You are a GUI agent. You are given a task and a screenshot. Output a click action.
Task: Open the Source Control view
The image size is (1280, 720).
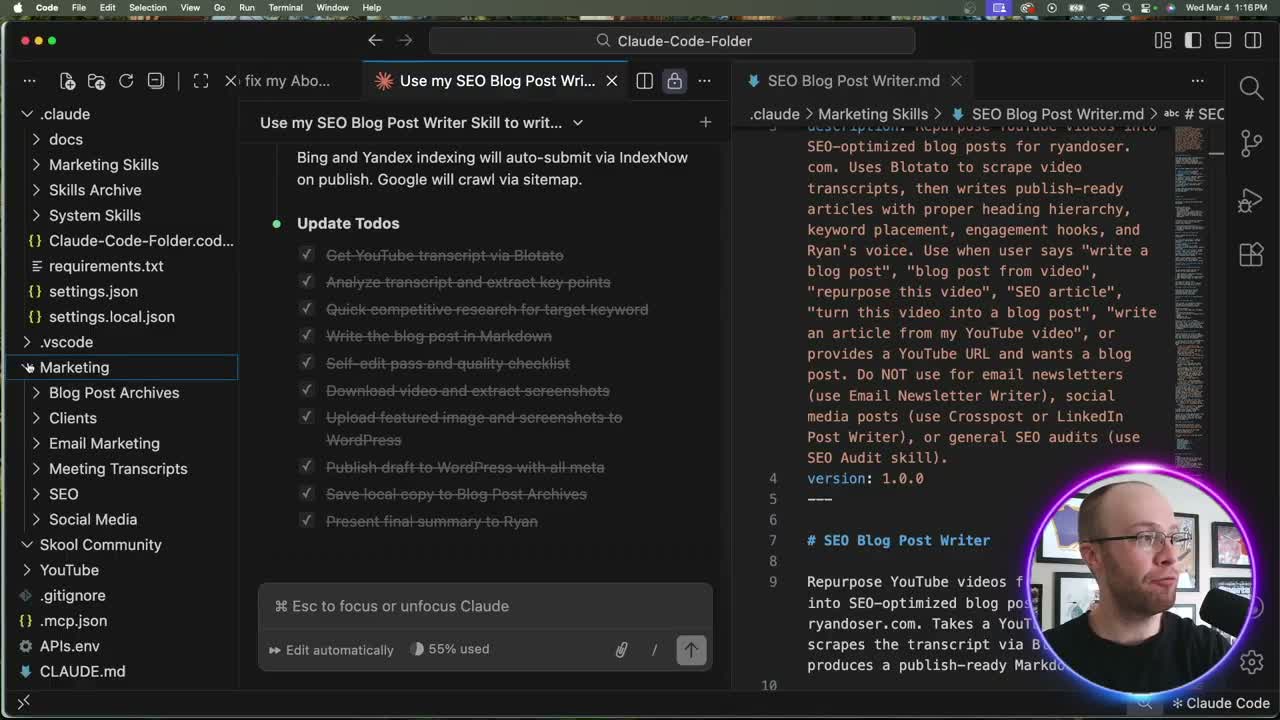[x=1251, y=143]
